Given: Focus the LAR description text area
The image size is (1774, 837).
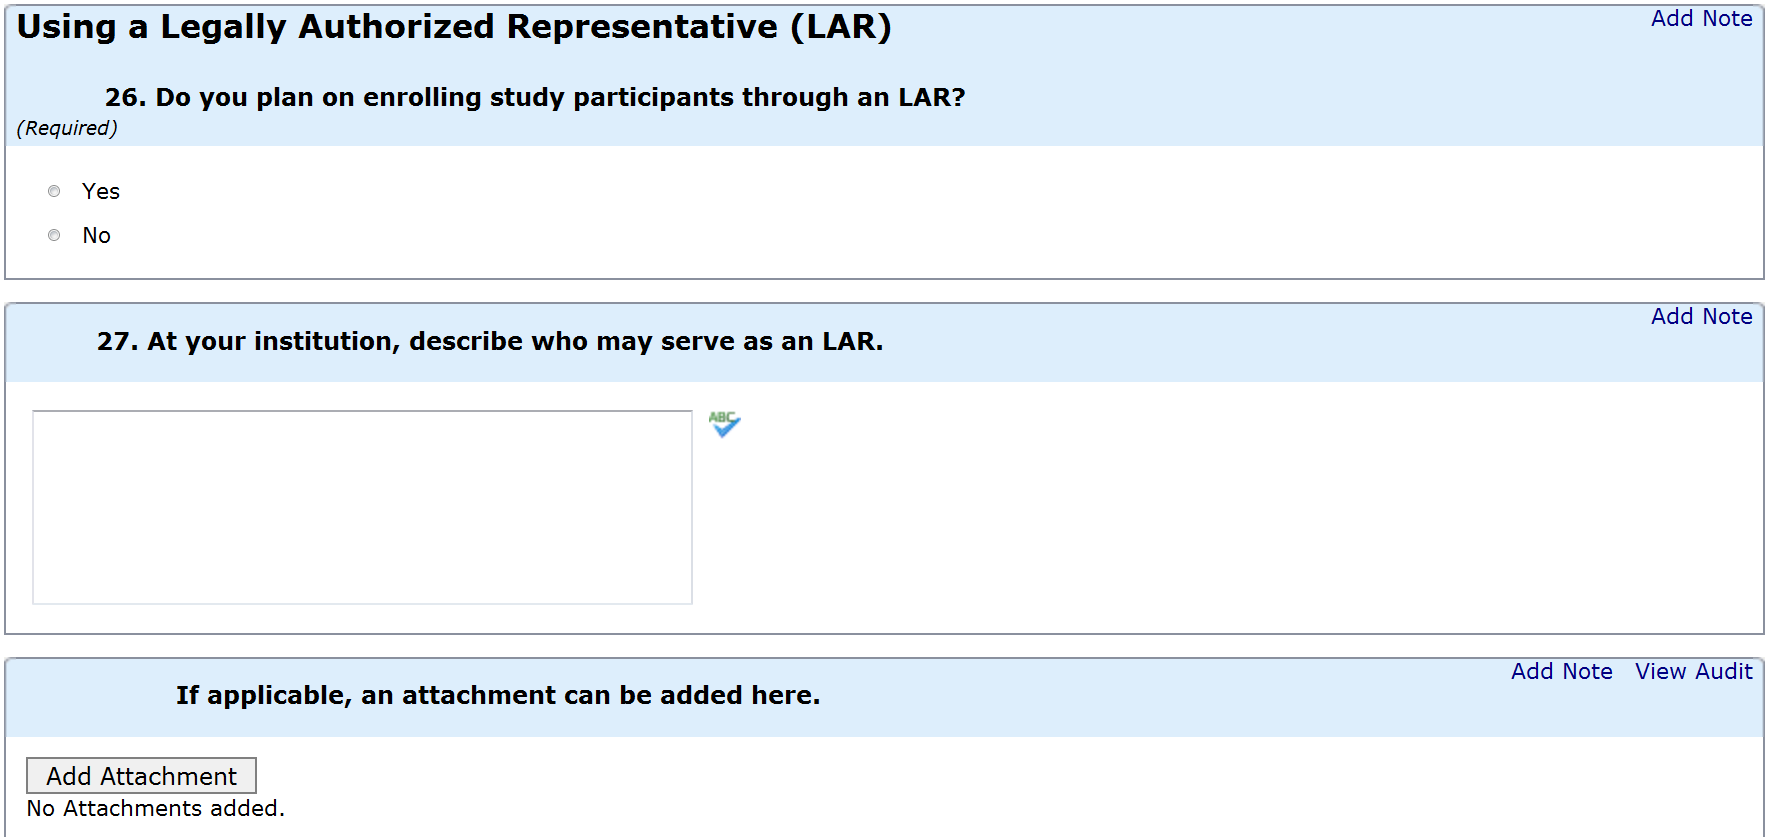Looking at the screenshot, I should (362, 507).
